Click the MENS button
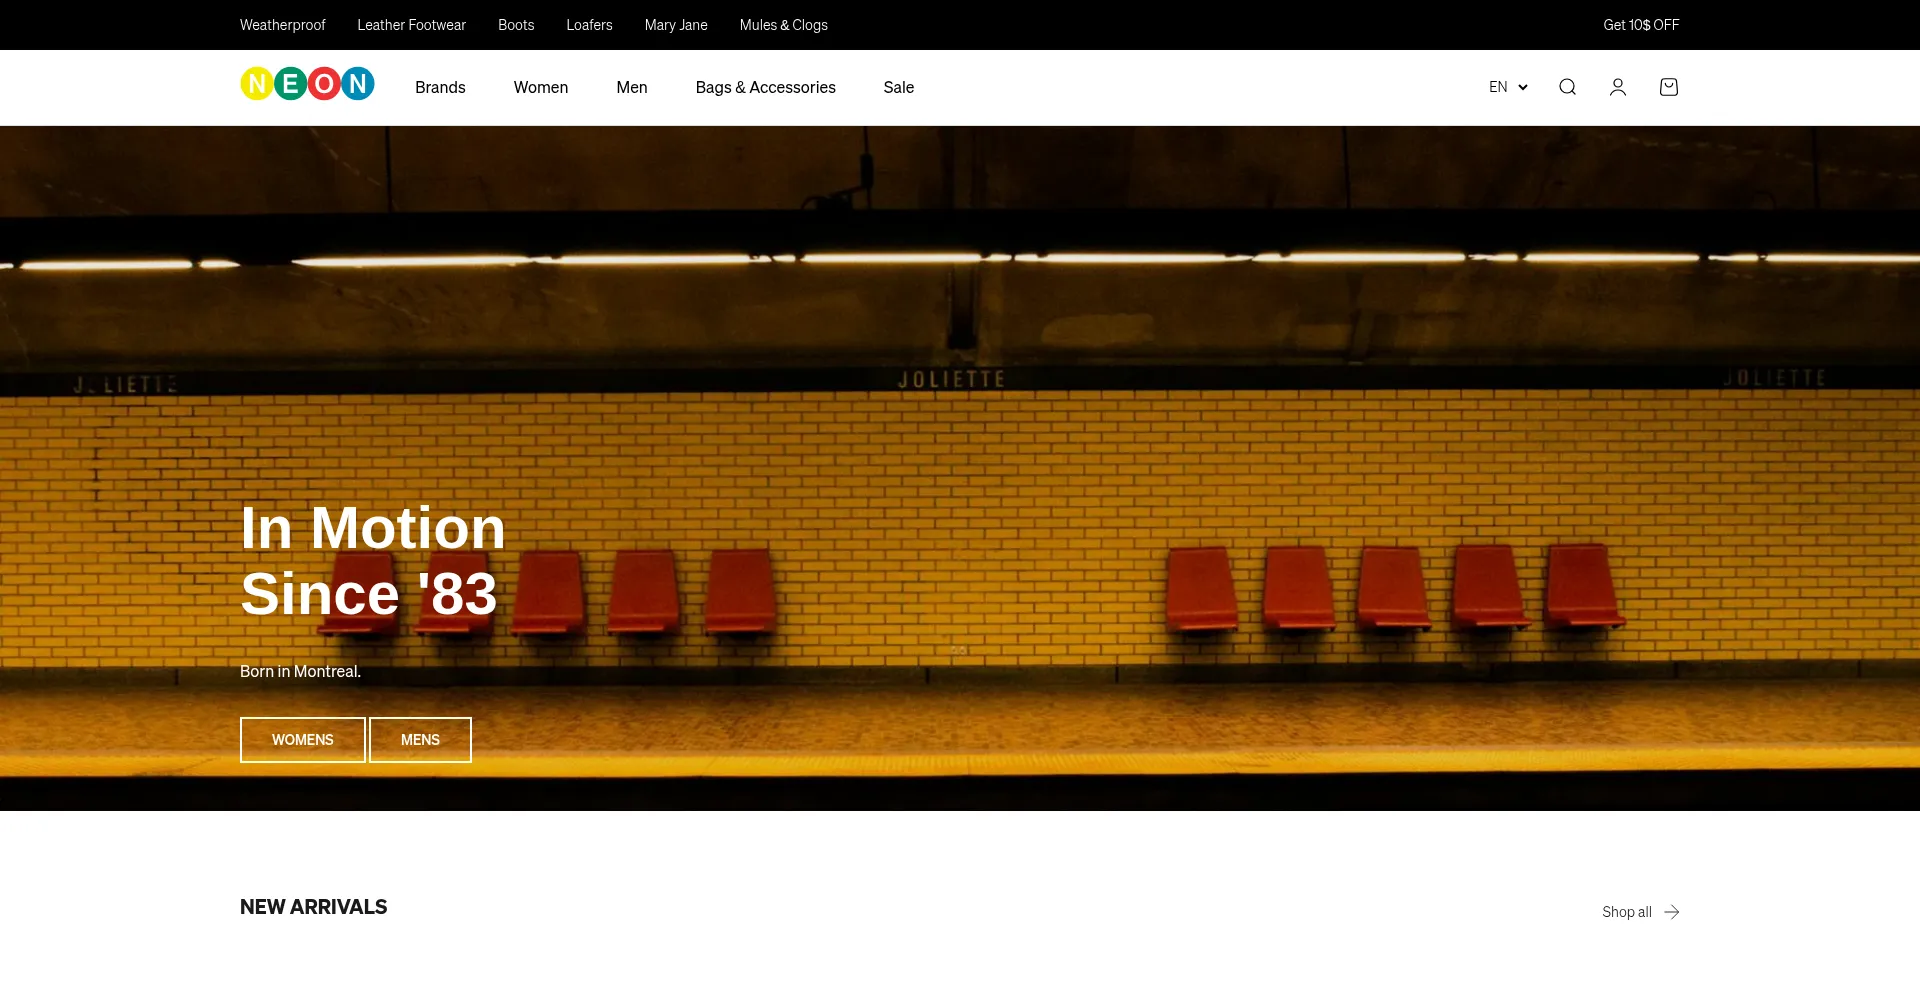 [420, 740]
